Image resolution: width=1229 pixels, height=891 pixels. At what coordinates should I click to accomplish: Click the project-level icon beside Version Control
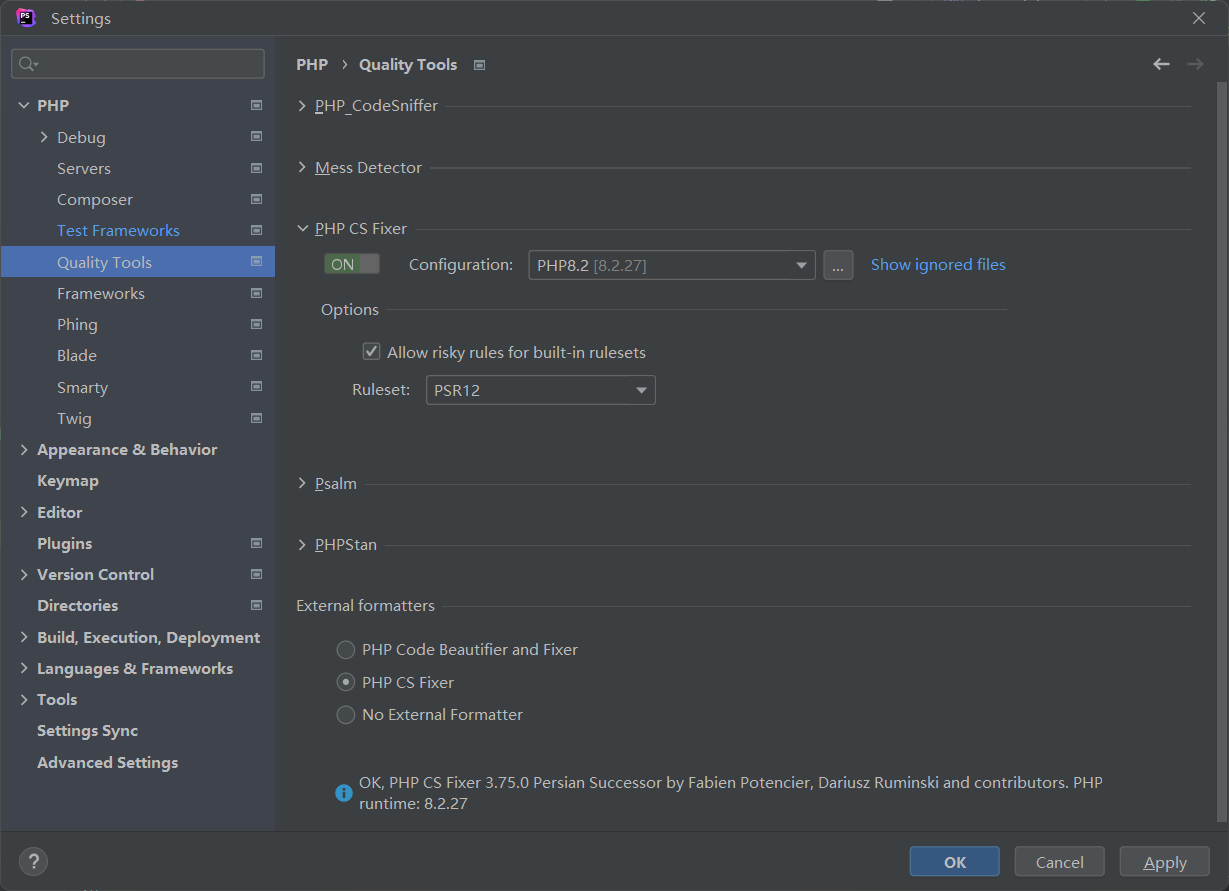point(257,574)
